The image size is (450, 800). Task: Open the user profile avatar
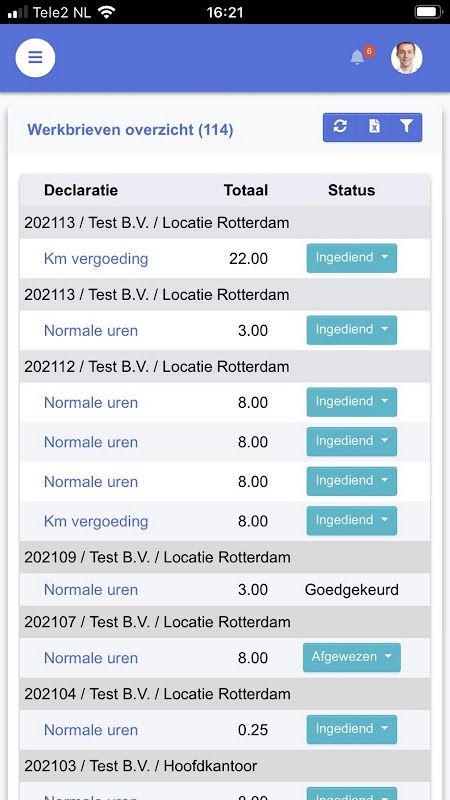click(407, 58)
